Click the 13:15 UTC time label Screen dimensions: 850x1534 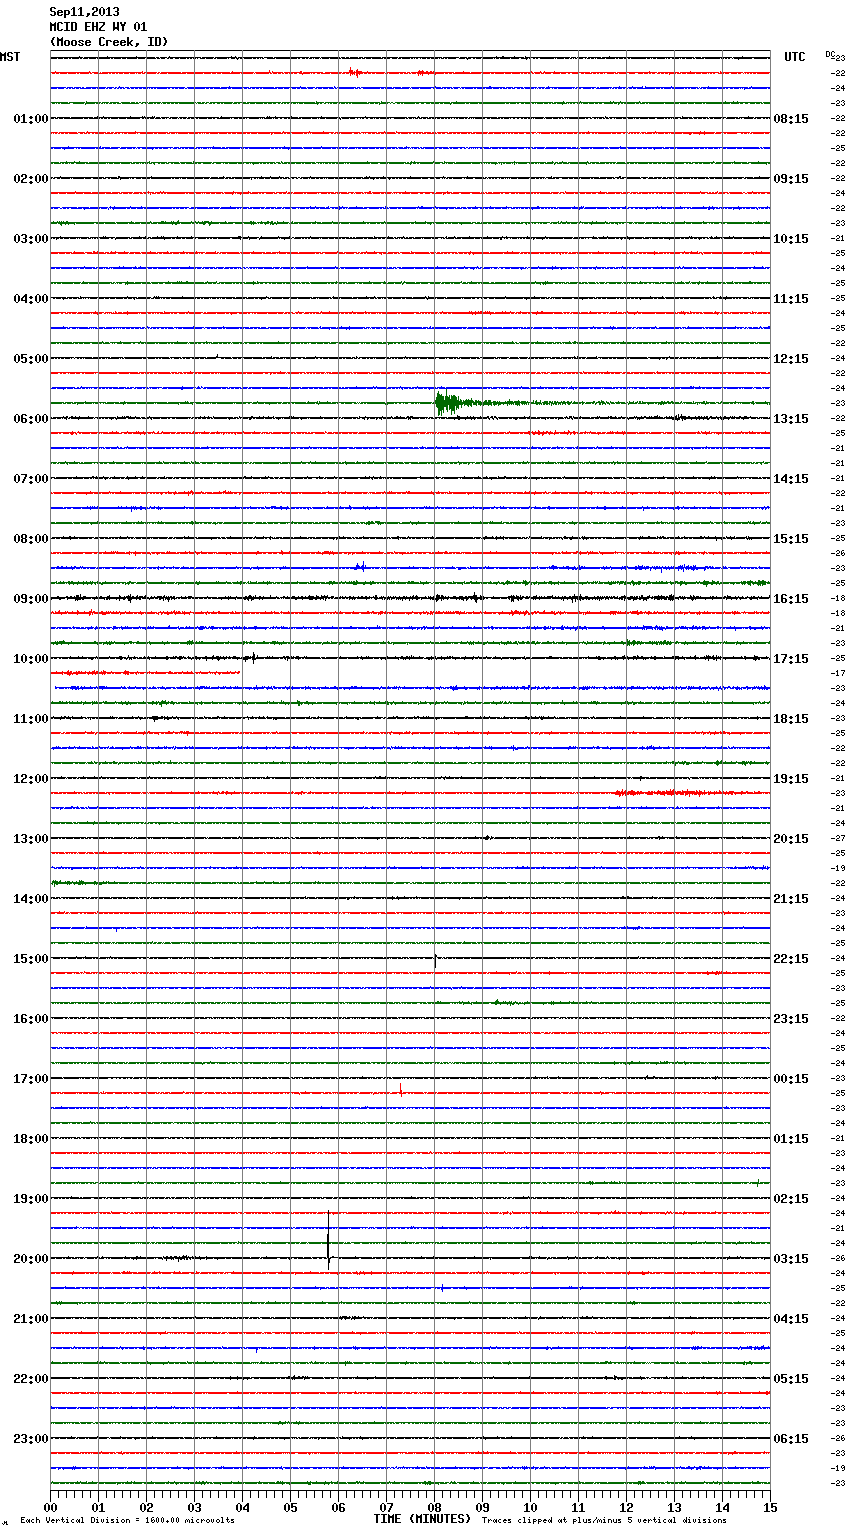791,419
